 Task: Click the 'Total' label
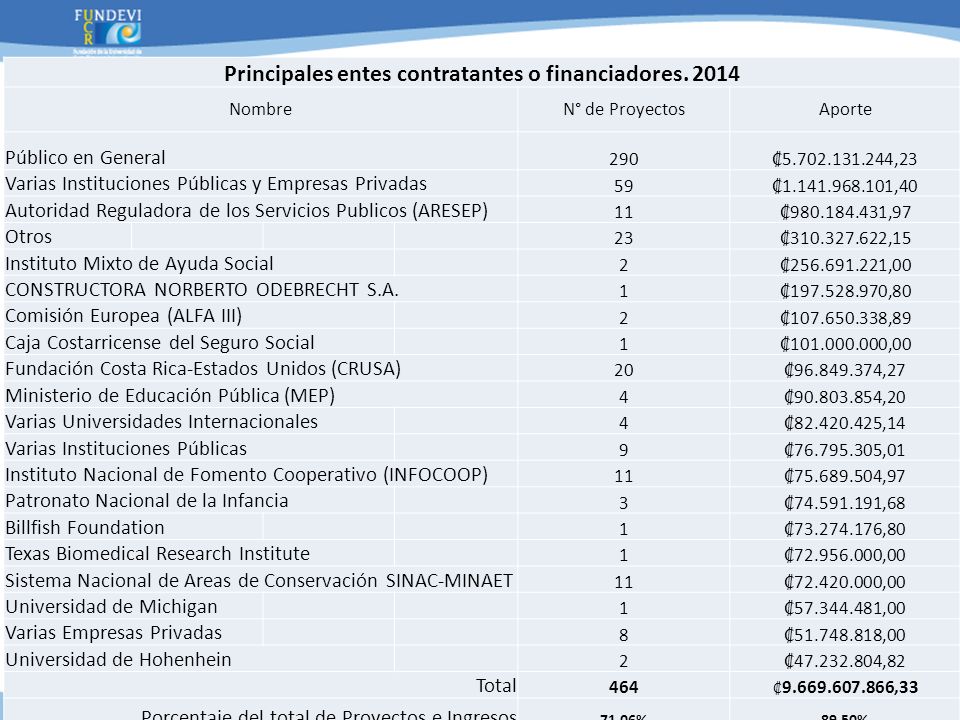tap(496, 685)
